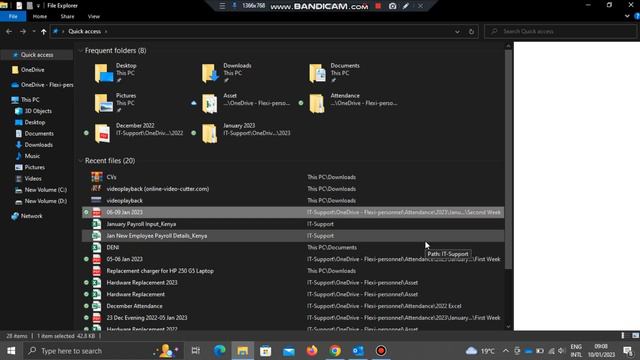Viewport: 640px width, 360px height.
Task: Open Microsoft Store from the taskbar
Action: tap(266, 351)
